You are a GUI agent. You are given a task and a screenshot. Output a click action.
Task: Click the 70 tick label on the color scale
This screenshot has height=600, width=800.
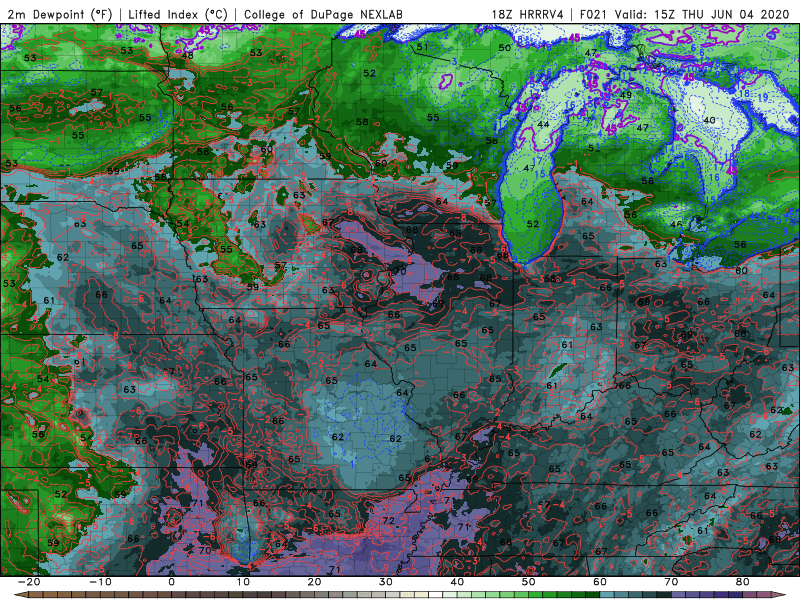671,582
